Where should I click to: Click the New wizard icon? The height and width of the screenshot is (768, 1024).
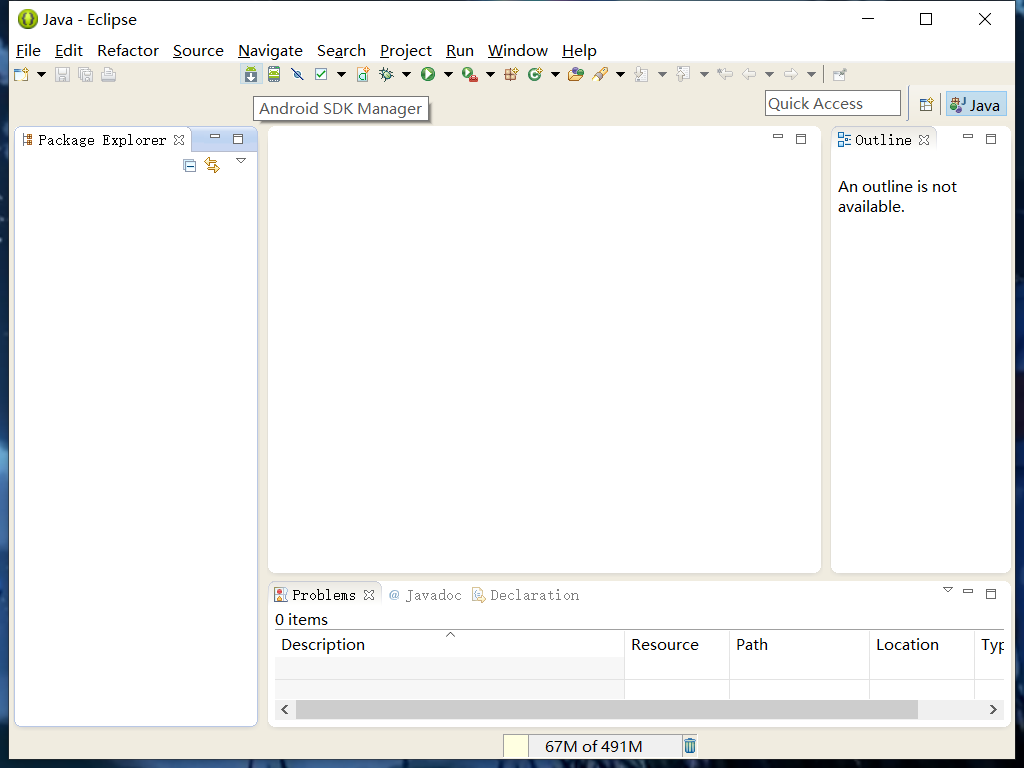coord(22,74)
